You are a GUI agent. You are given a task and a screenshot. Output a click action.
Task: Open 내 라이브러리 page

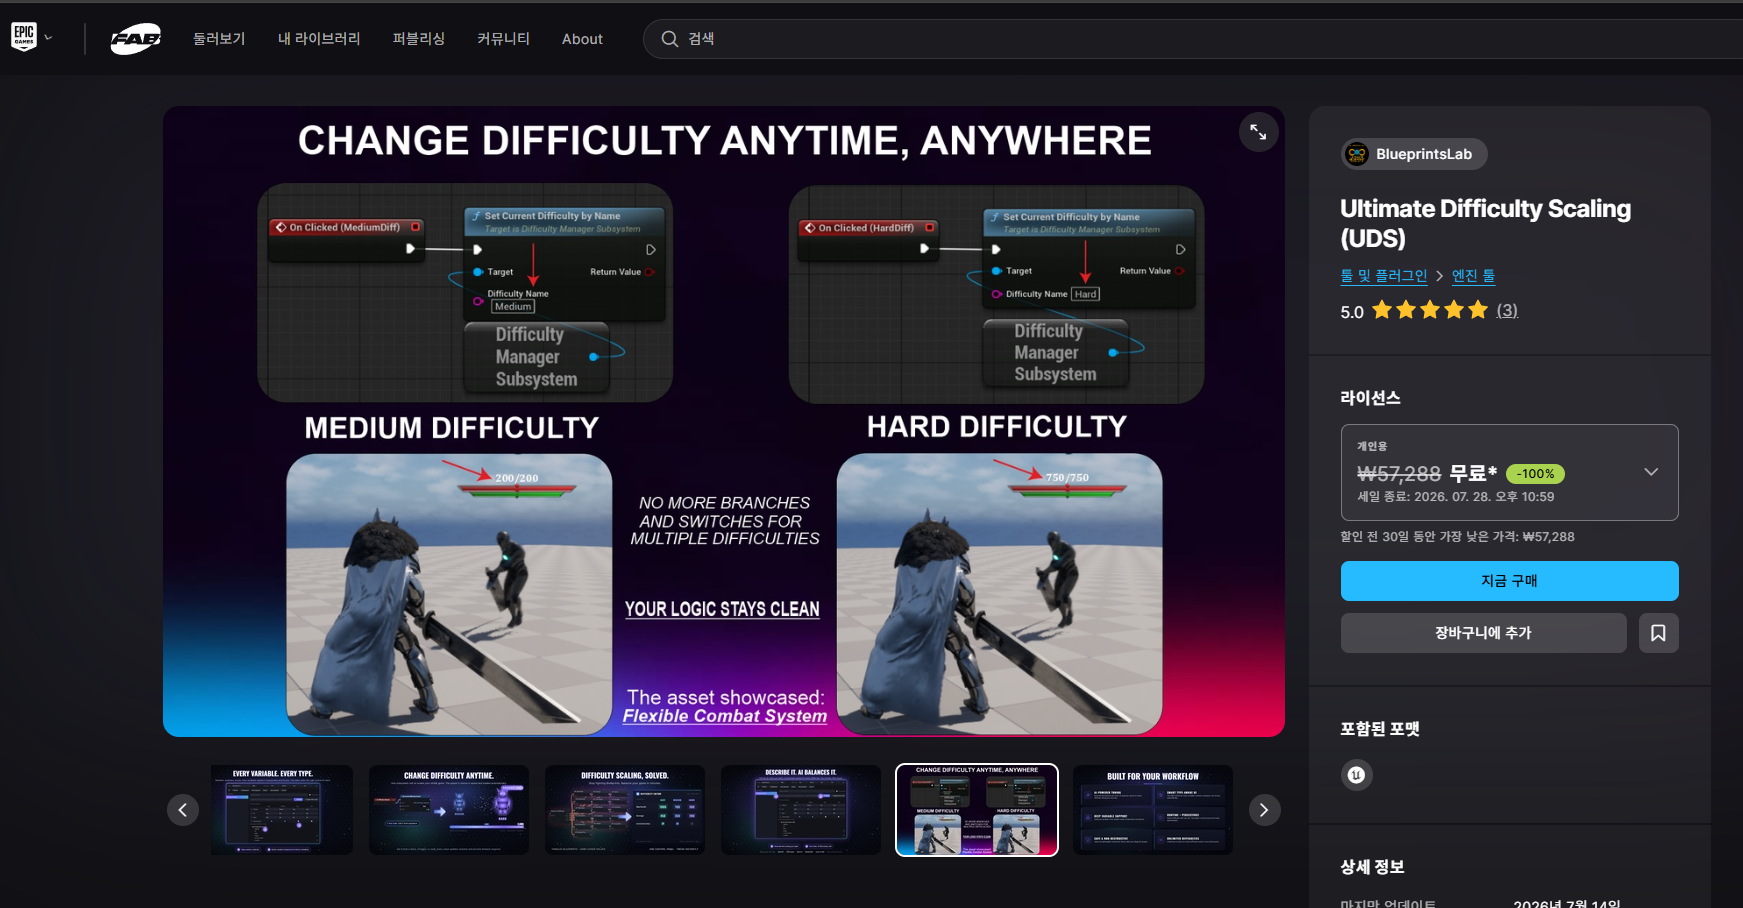(x=319, y=39)
